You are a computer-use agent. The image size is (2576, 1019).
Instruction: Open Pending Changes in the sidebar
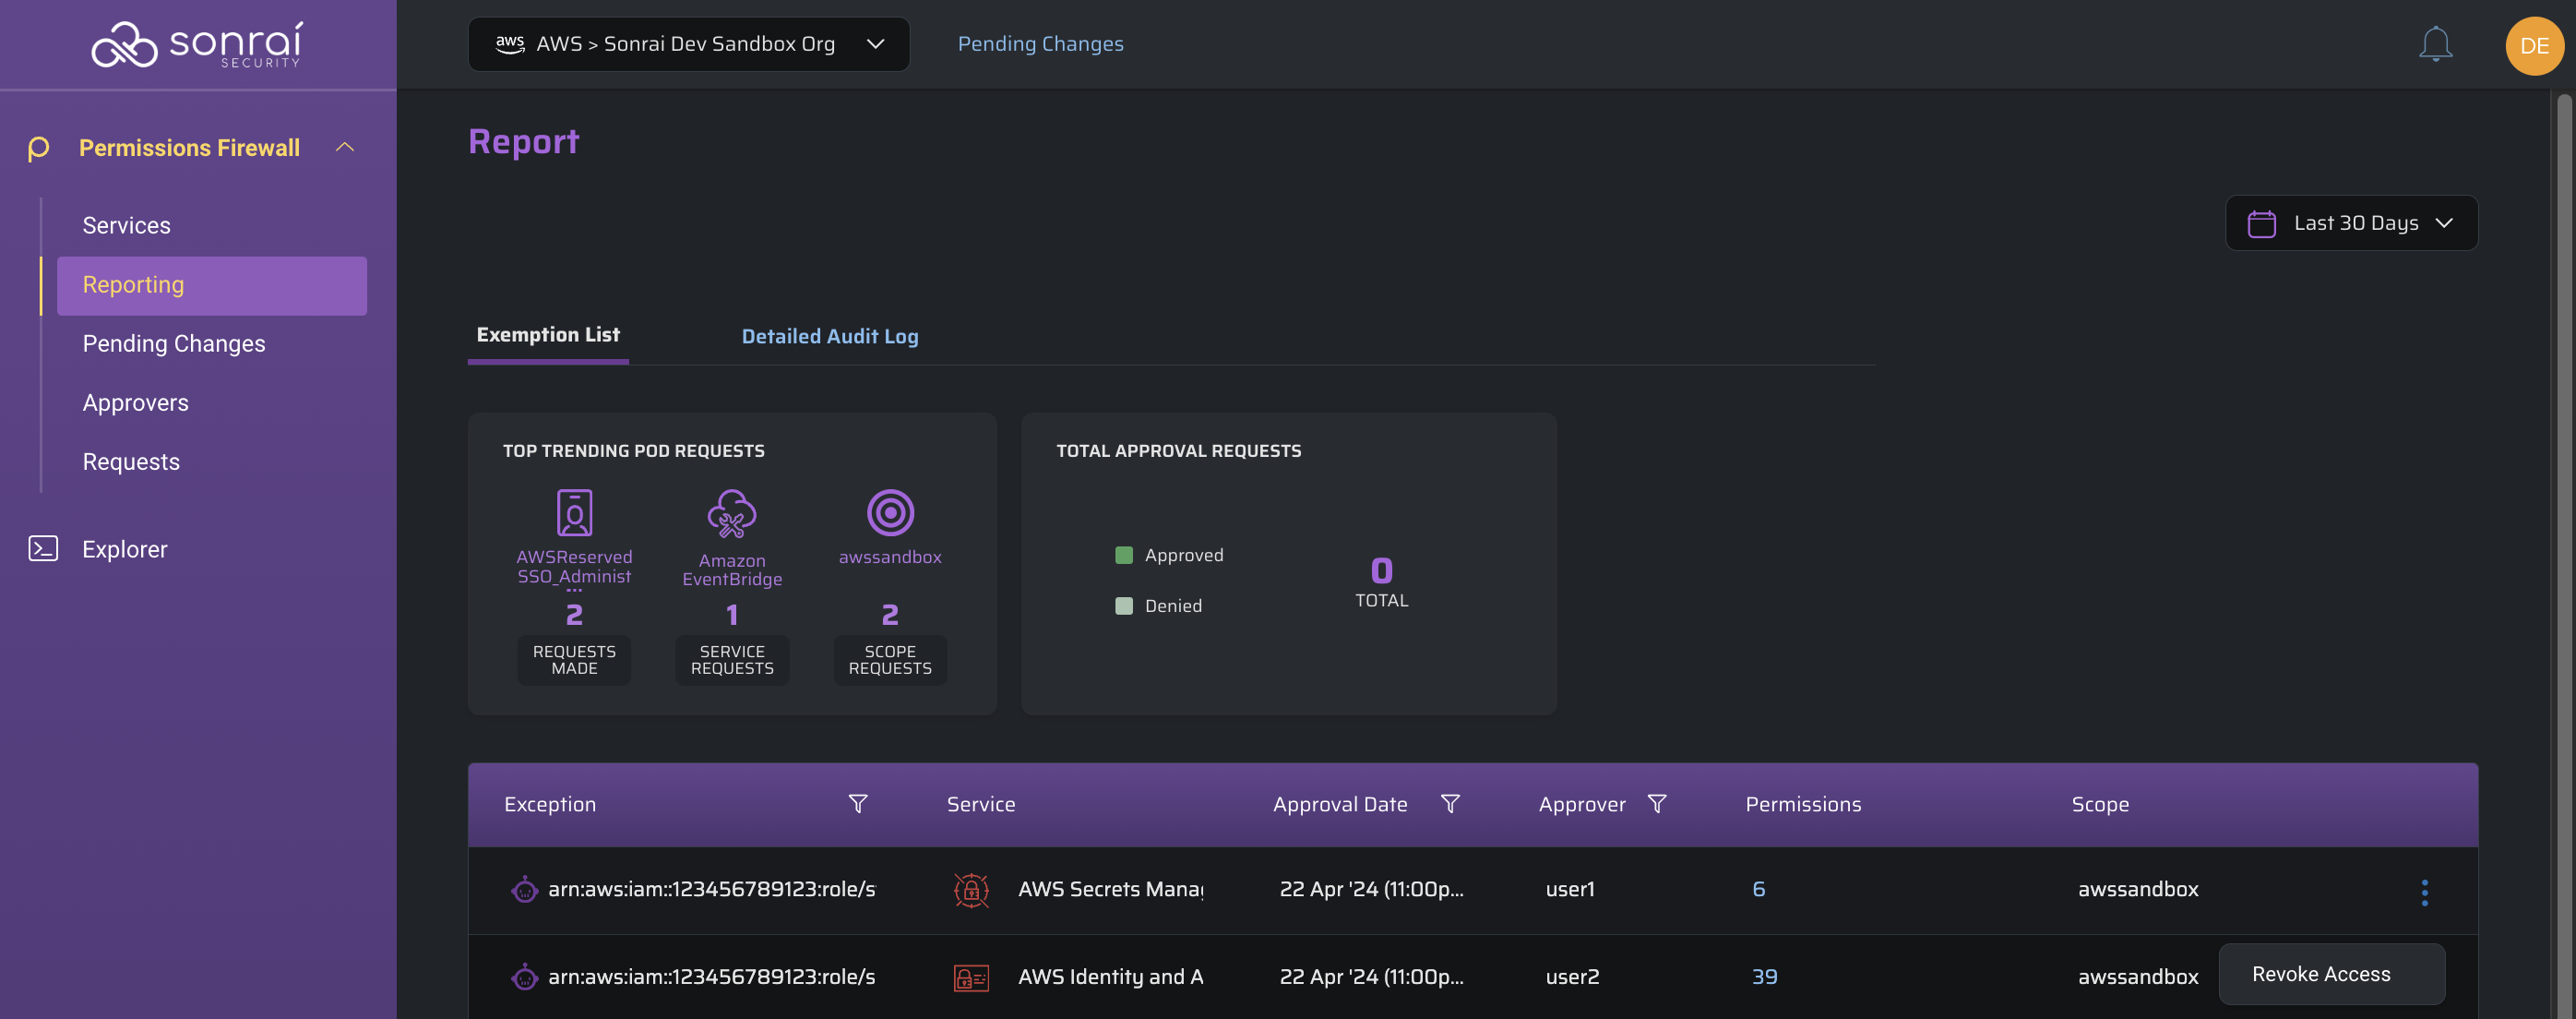point(174,344)
